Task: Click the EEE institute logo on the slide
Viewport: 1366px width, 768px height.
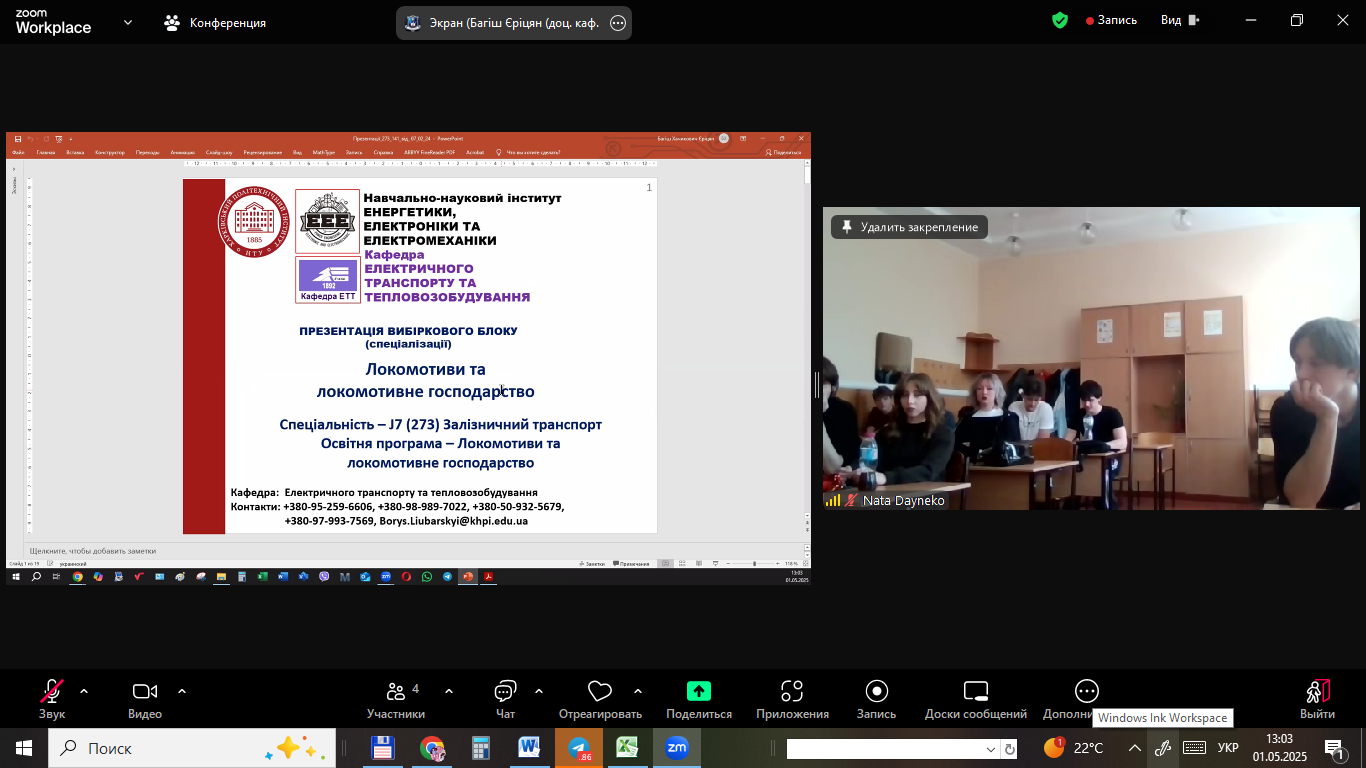Action: coord(327,221)
